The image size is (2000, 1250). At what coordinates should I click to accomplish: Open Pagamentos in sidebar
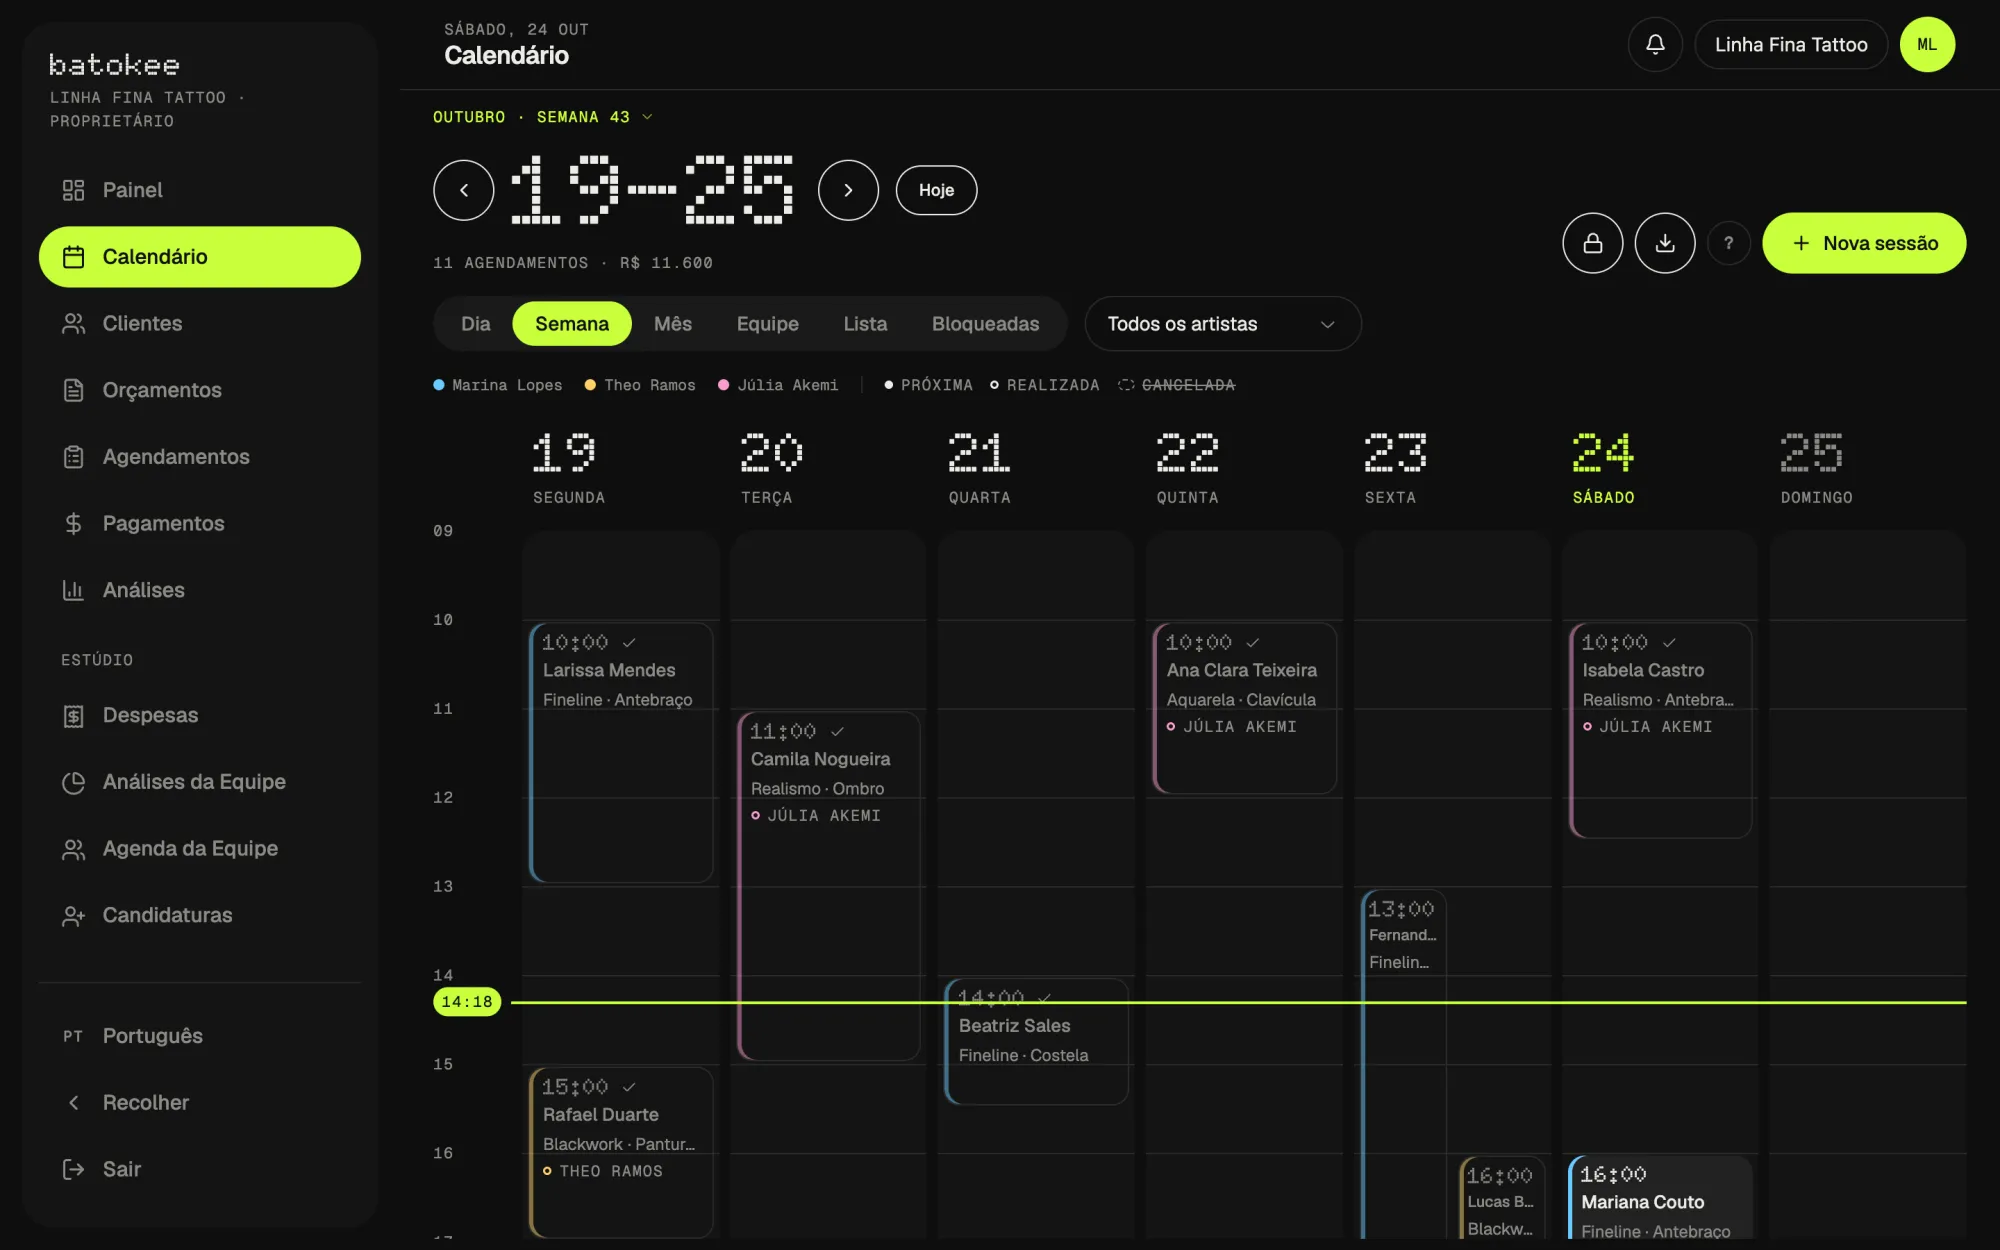(x=200, y=523)
